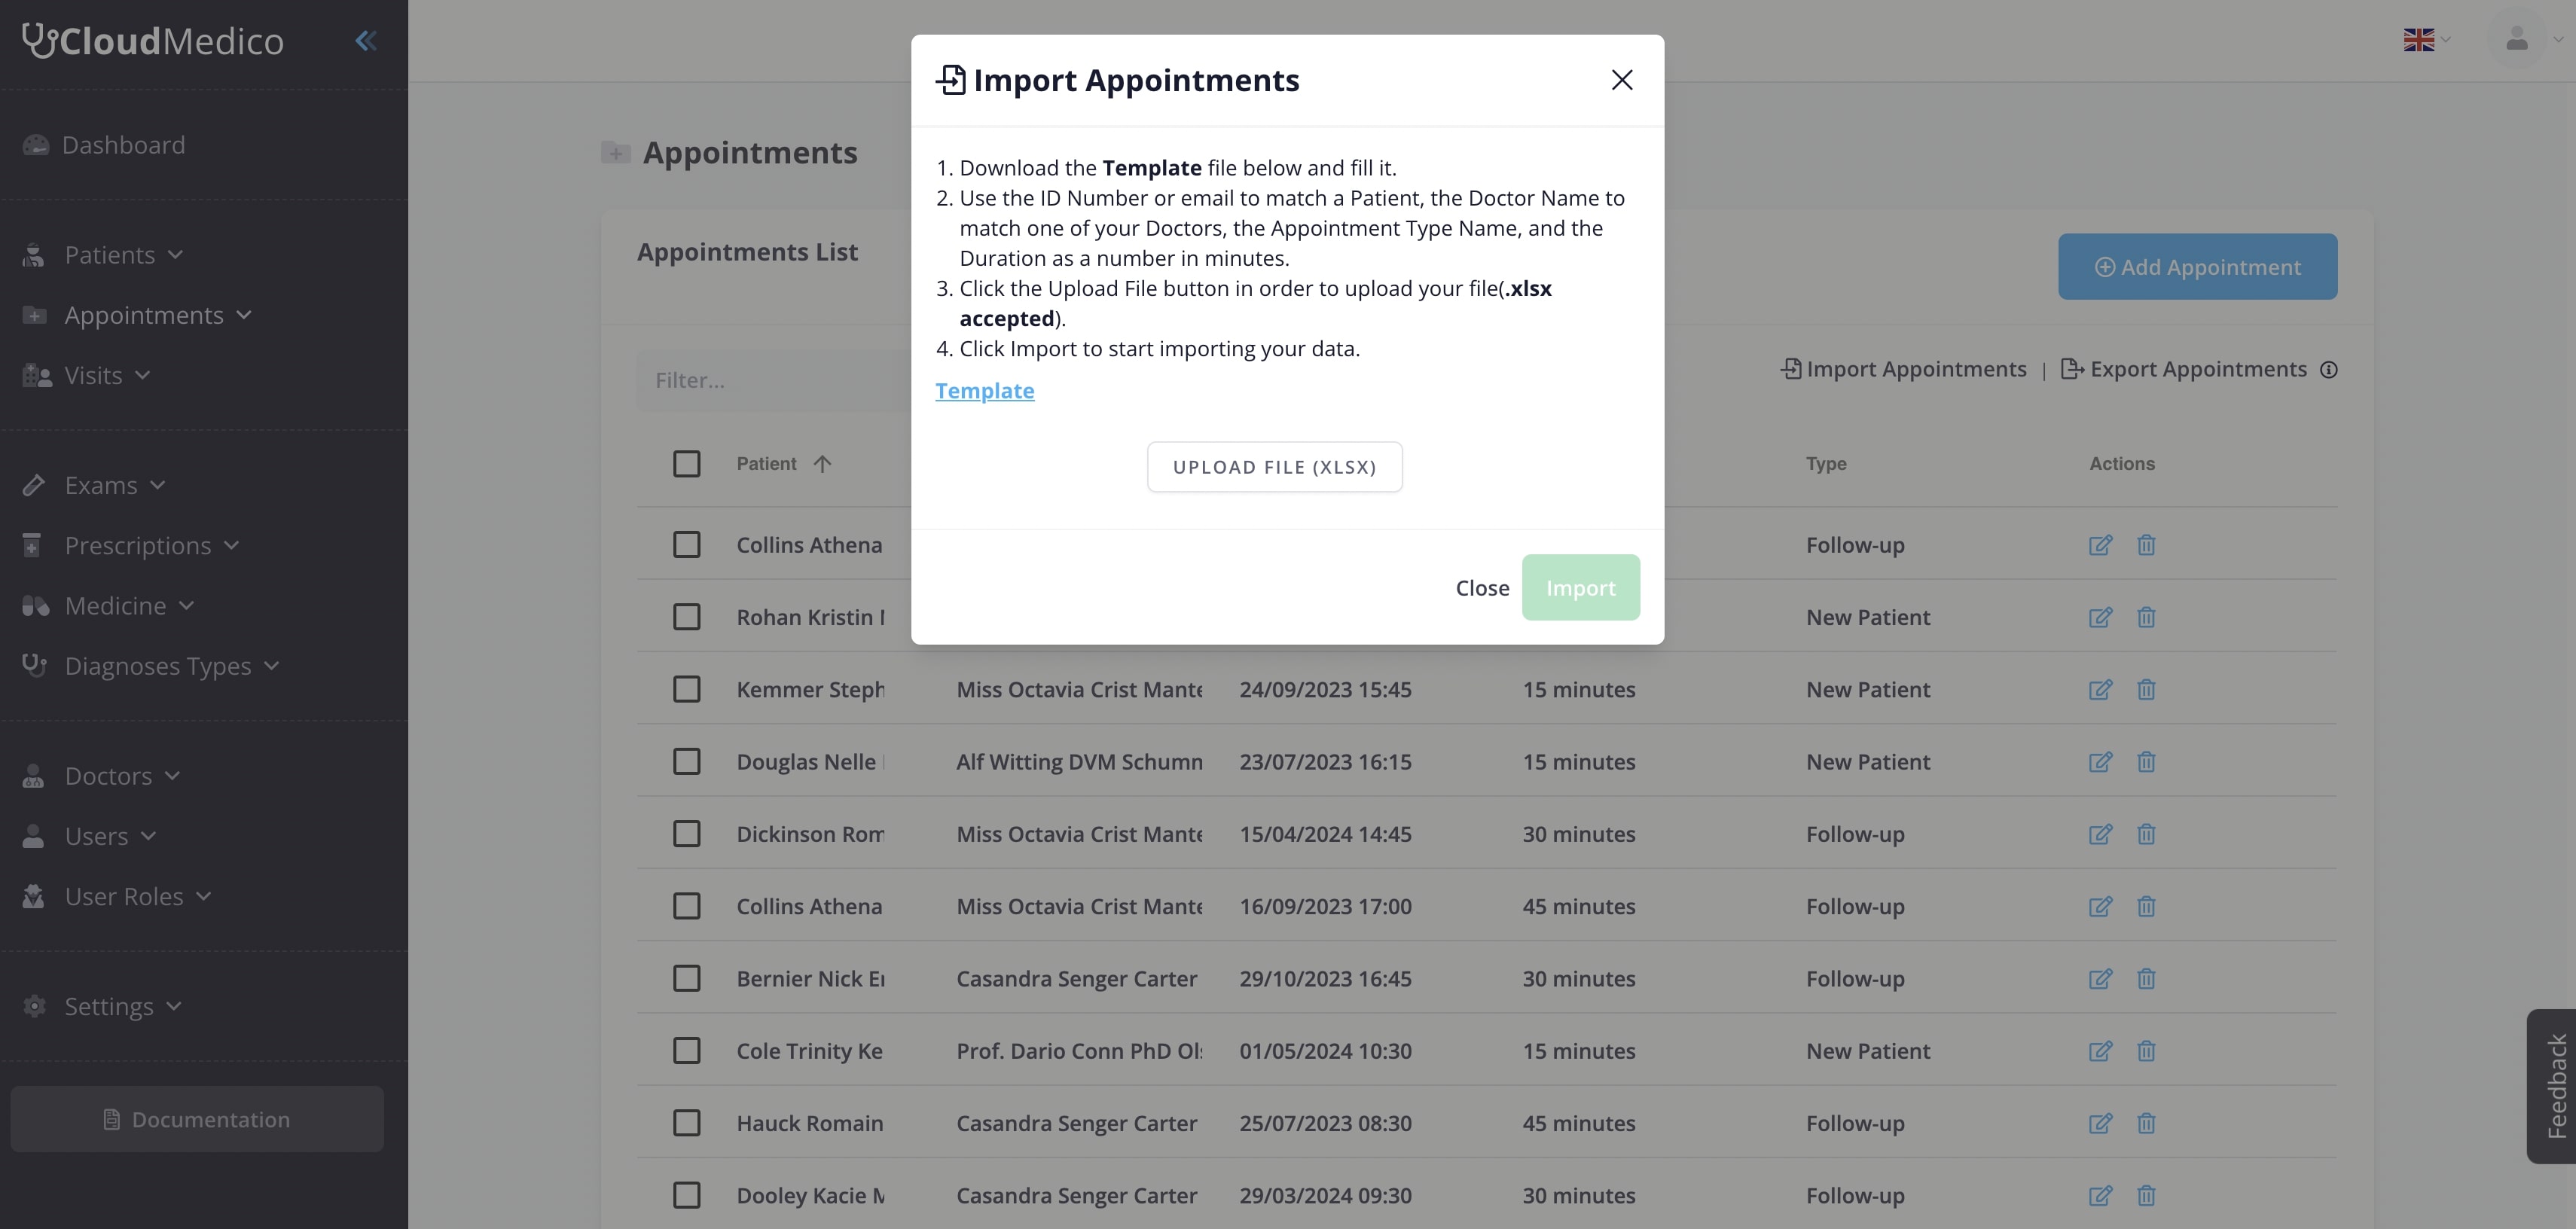Delete the Hauck Romain appointment

pos(2146,1123)
